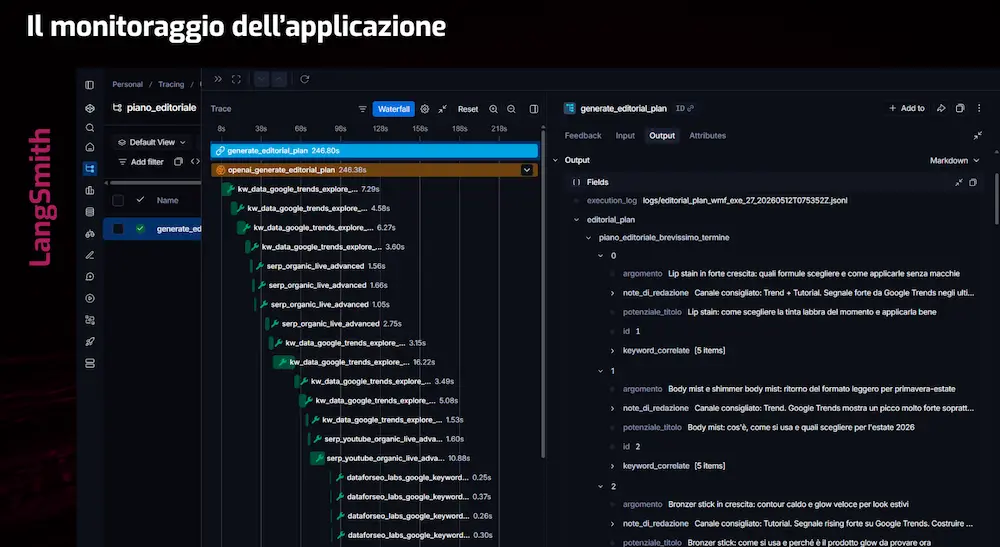Screen dimensions: 1000x547
Task: Click the Add to button
Action: [906, 108]
